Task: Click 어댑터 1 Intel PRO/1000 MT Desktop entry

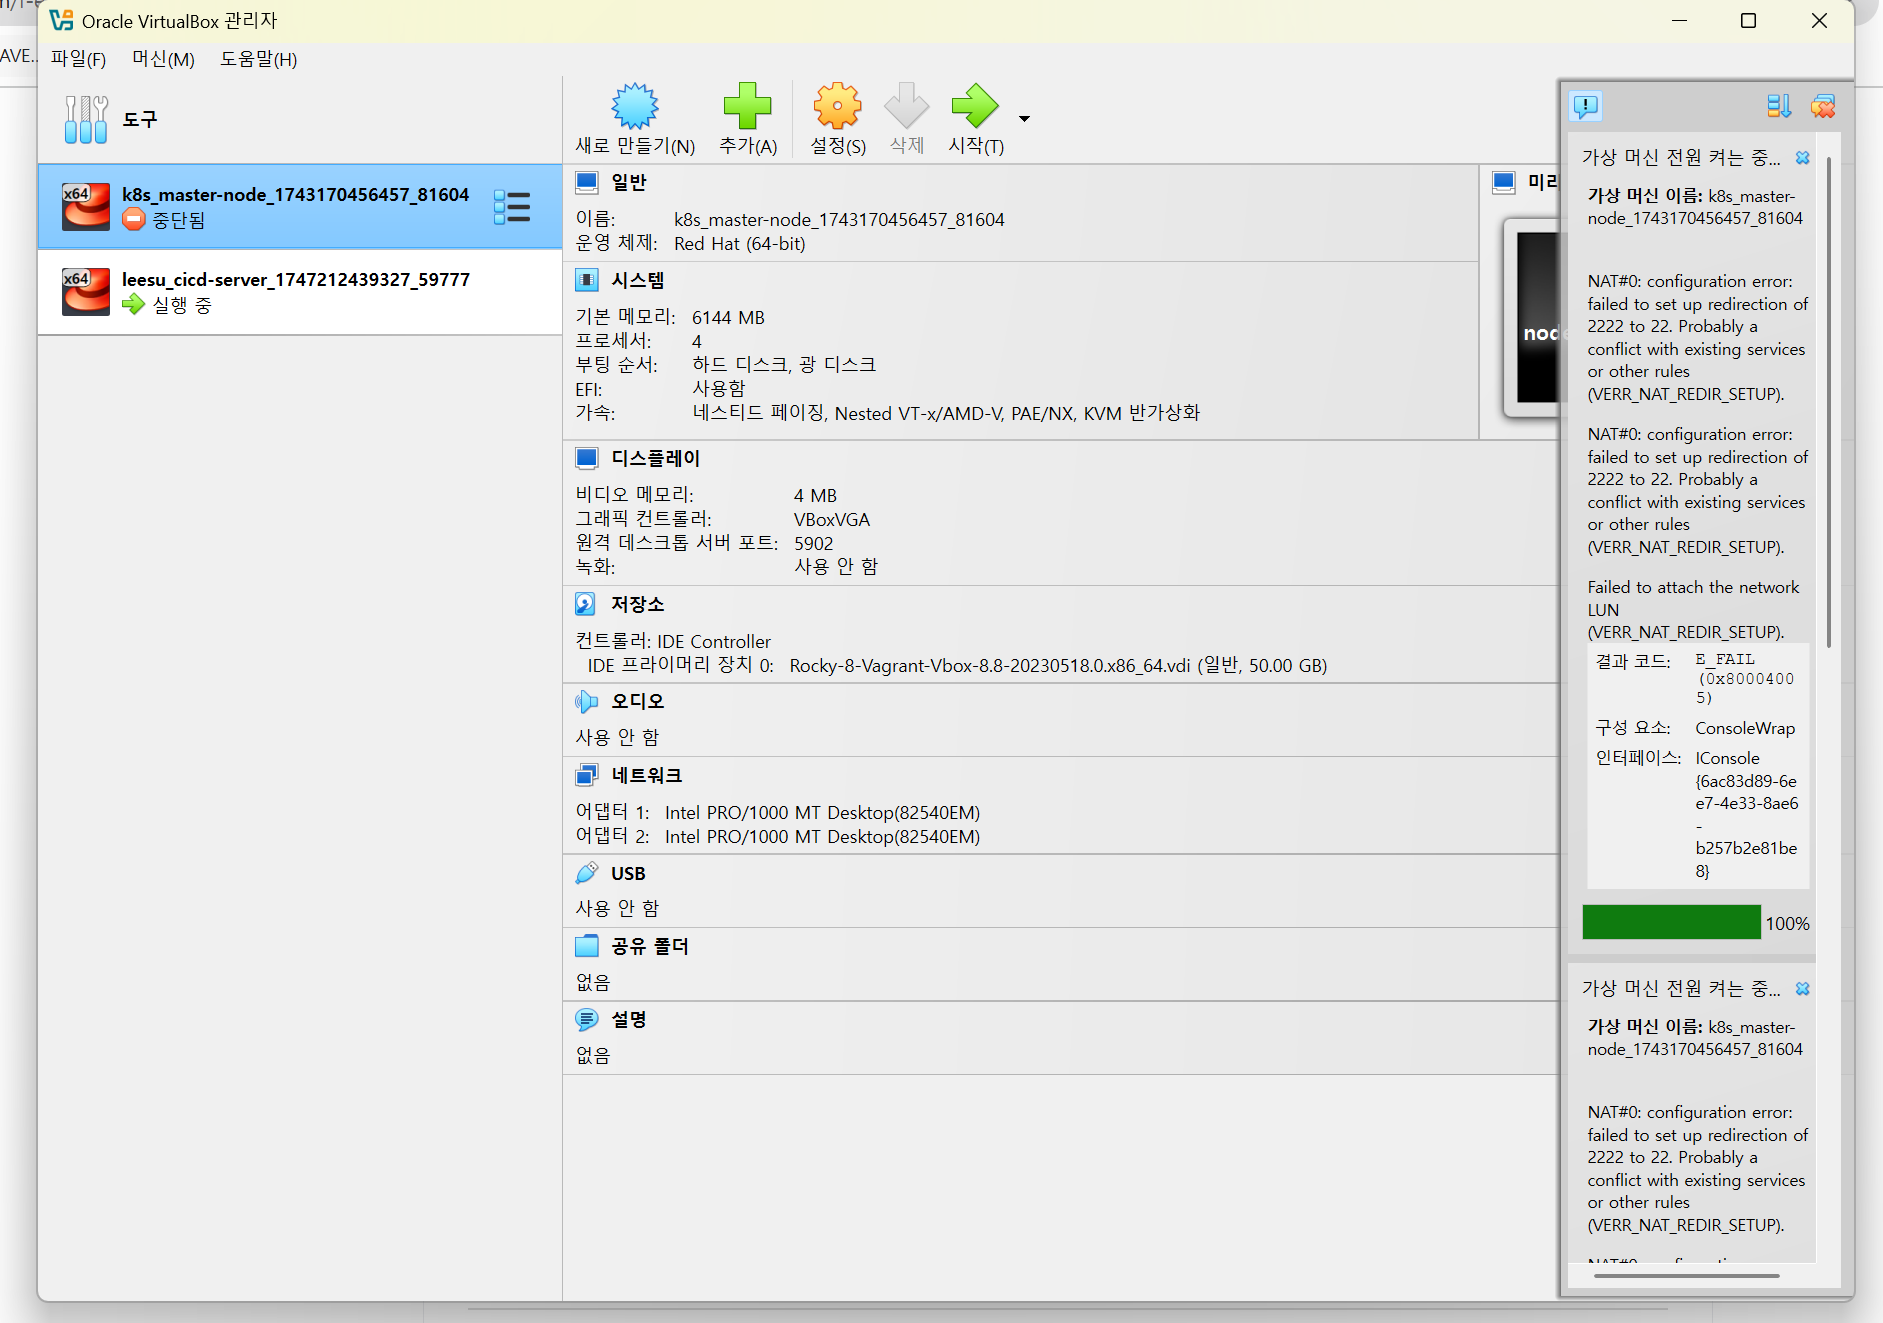Action: [778, 812]
